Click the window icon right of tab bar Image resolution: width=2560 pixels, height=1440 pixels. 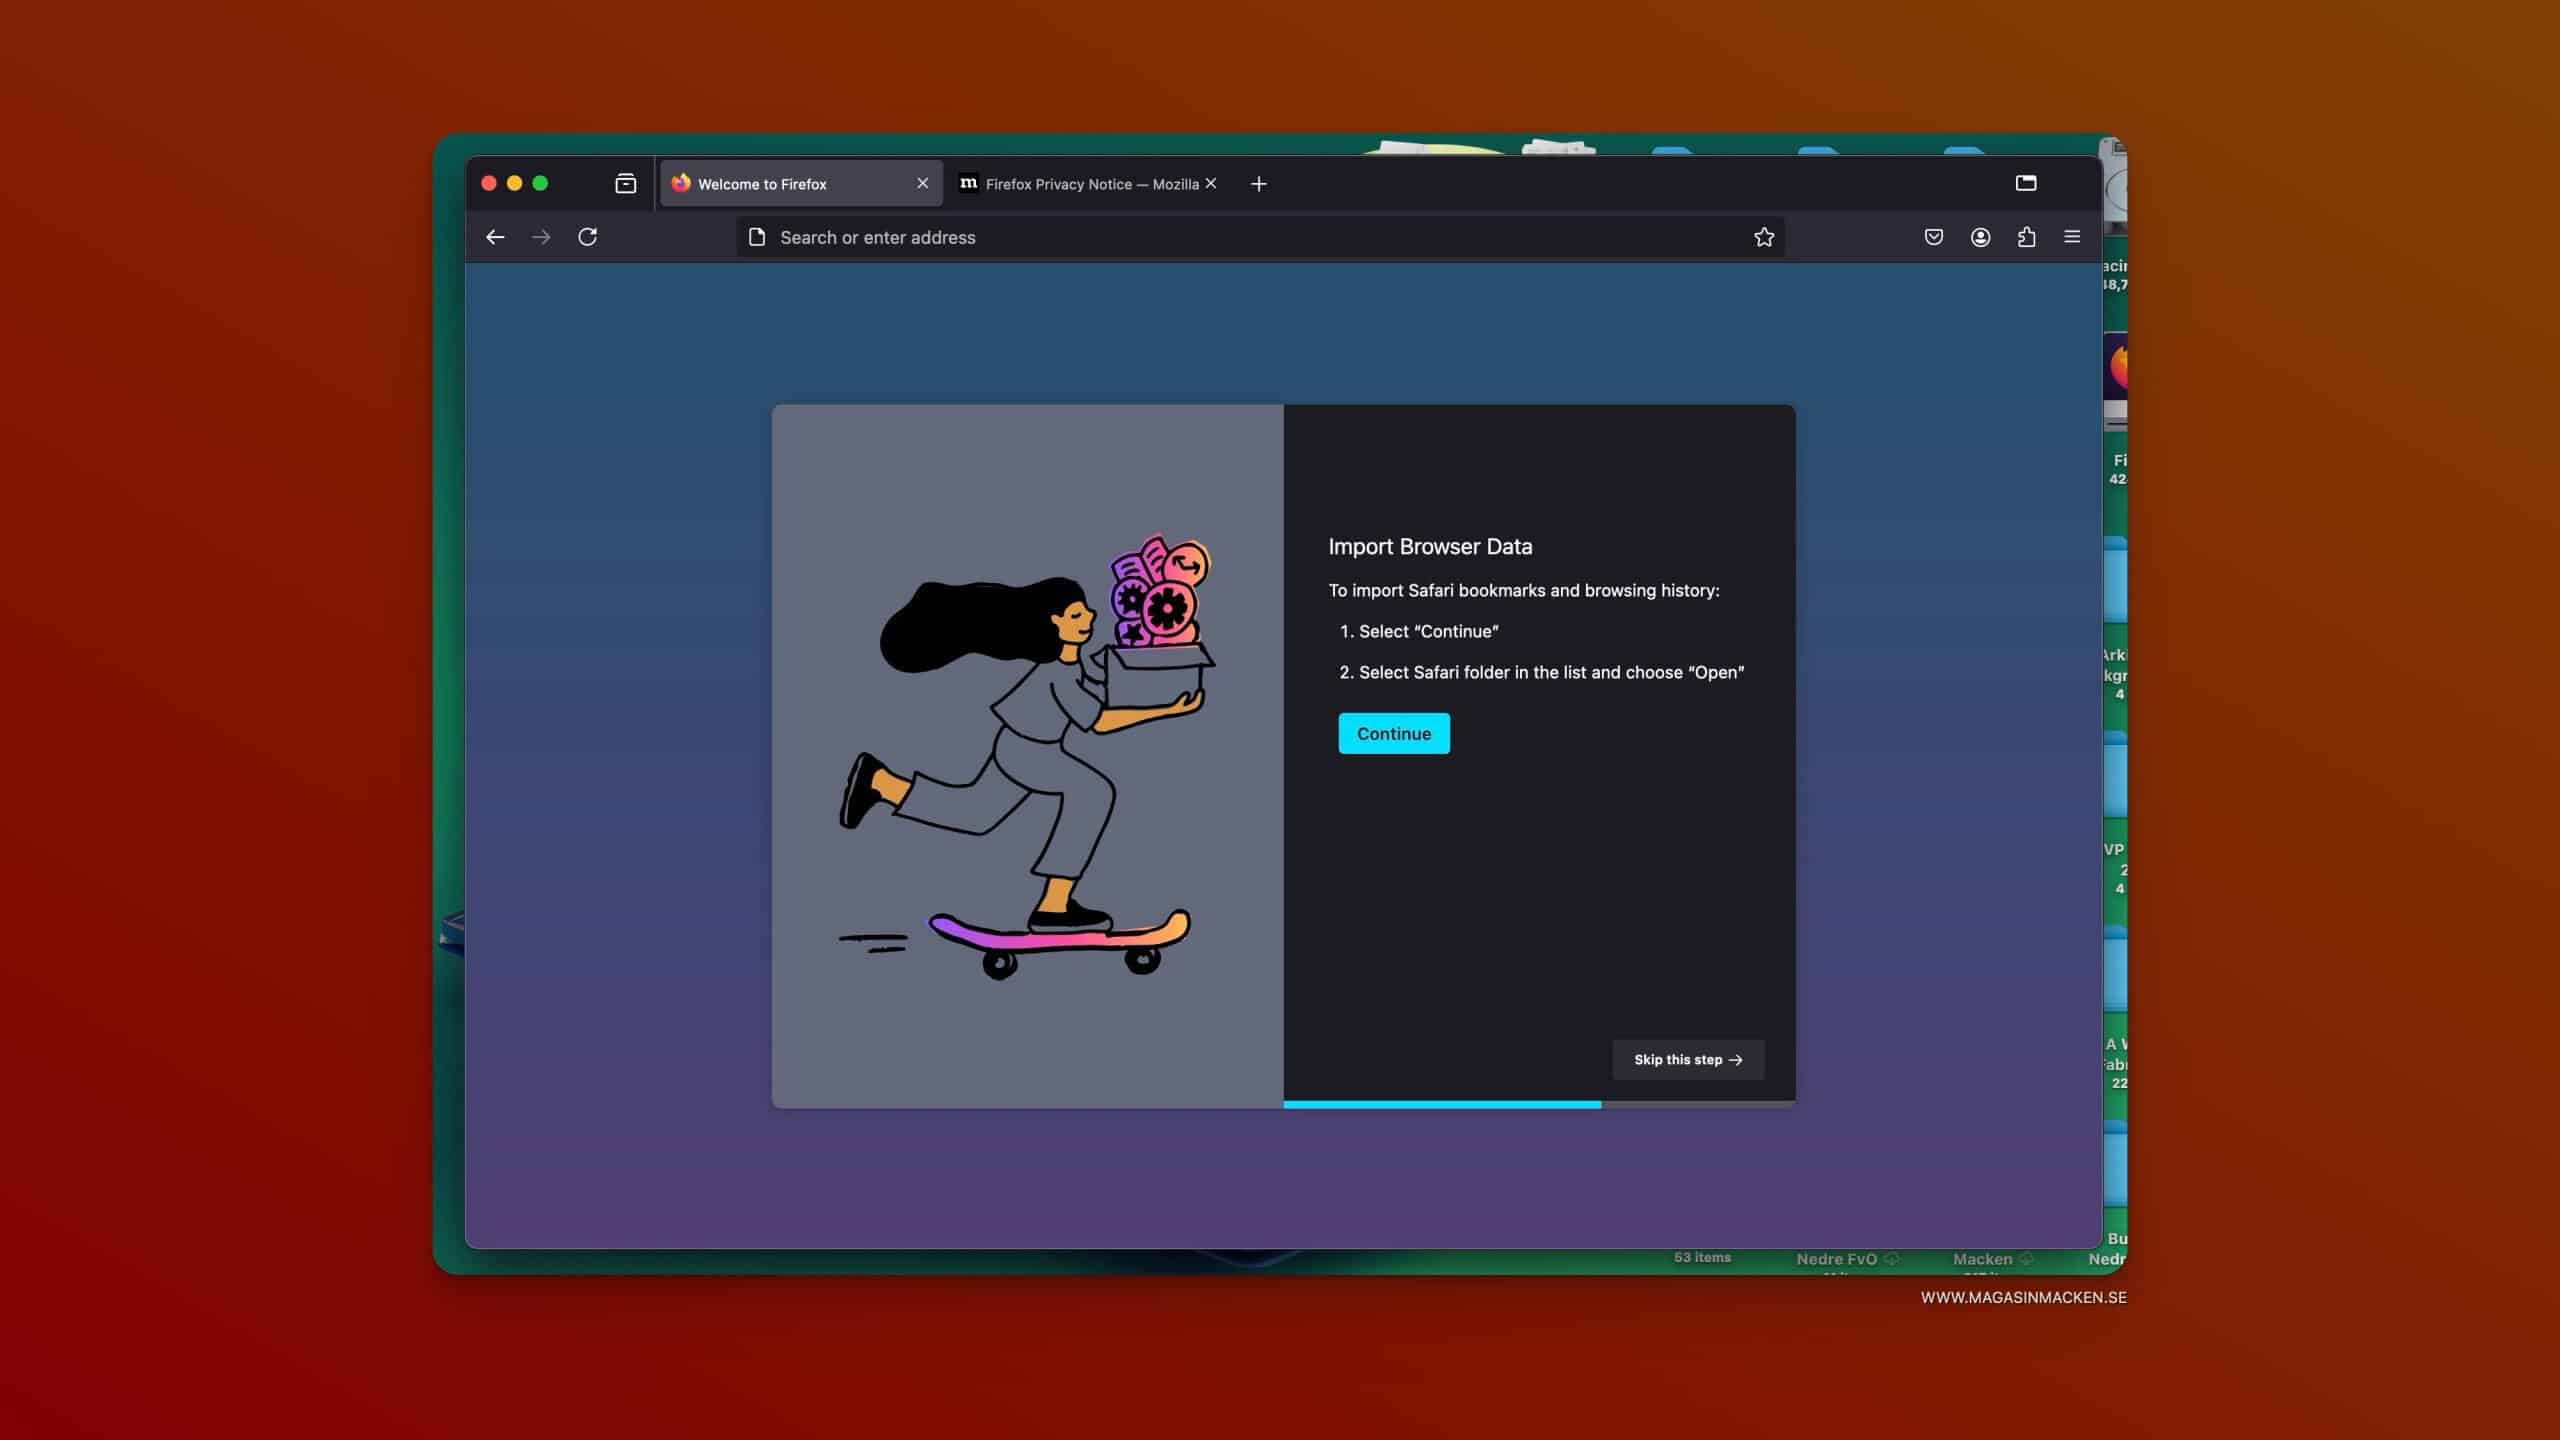[x=2026, y=183]
